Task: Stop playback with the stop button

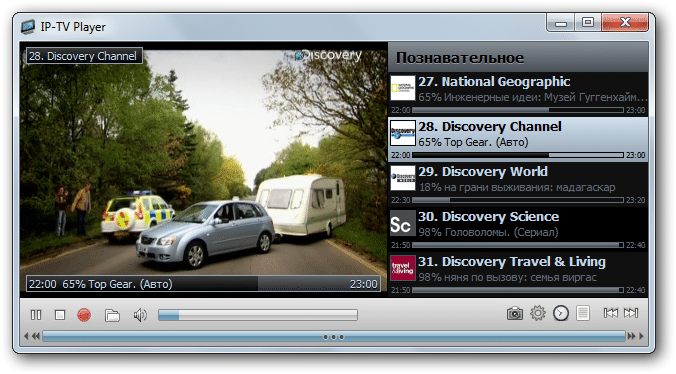Action: (x=60, y=315)
